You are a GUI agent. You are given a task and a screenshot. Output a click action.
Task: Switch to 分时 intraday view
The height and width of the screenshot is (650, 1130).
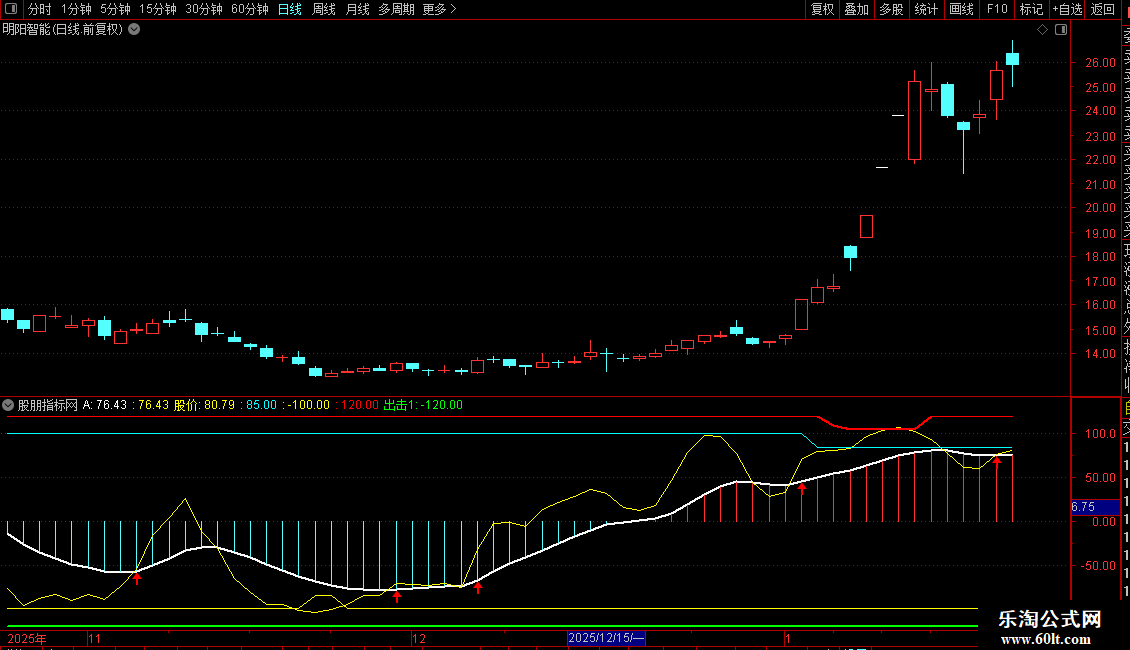pyautogui.click(x=40, y=9)
